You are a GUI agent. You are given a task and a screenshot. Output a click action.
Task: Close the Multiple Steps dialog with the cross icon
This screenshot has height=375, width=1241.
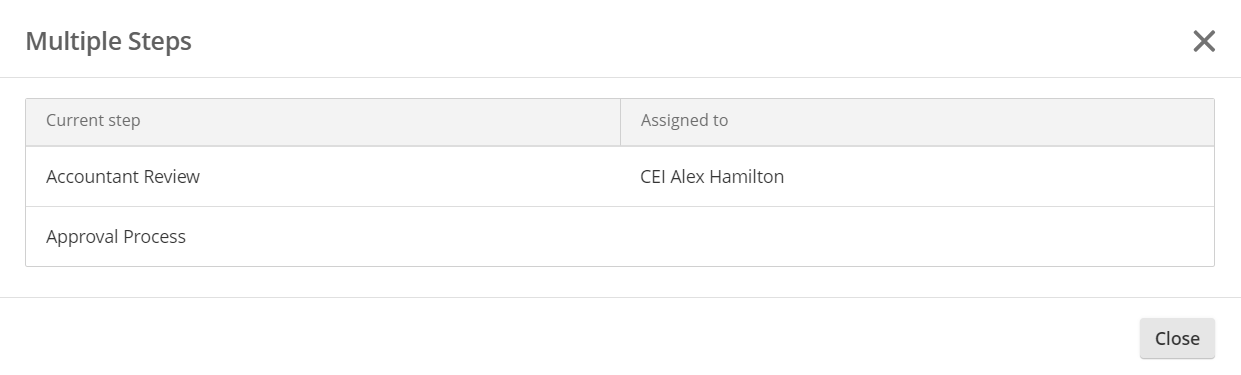point(1204,41)
